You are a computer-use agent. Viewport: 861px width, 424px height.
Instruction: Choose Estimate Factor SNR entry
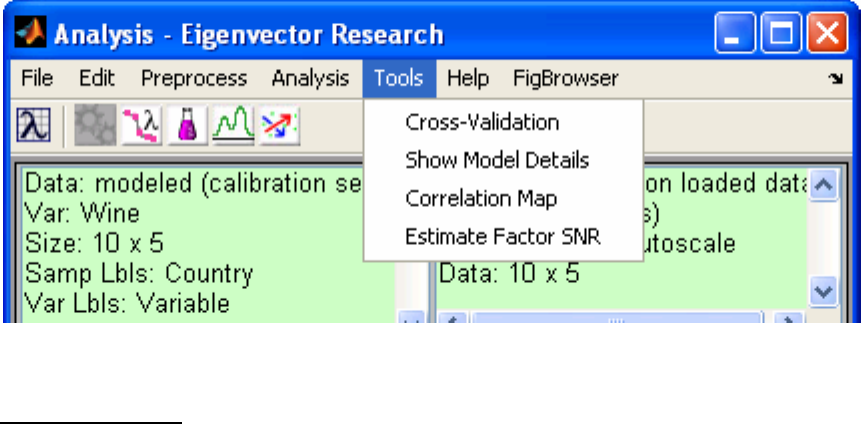[x=504, y=237]
